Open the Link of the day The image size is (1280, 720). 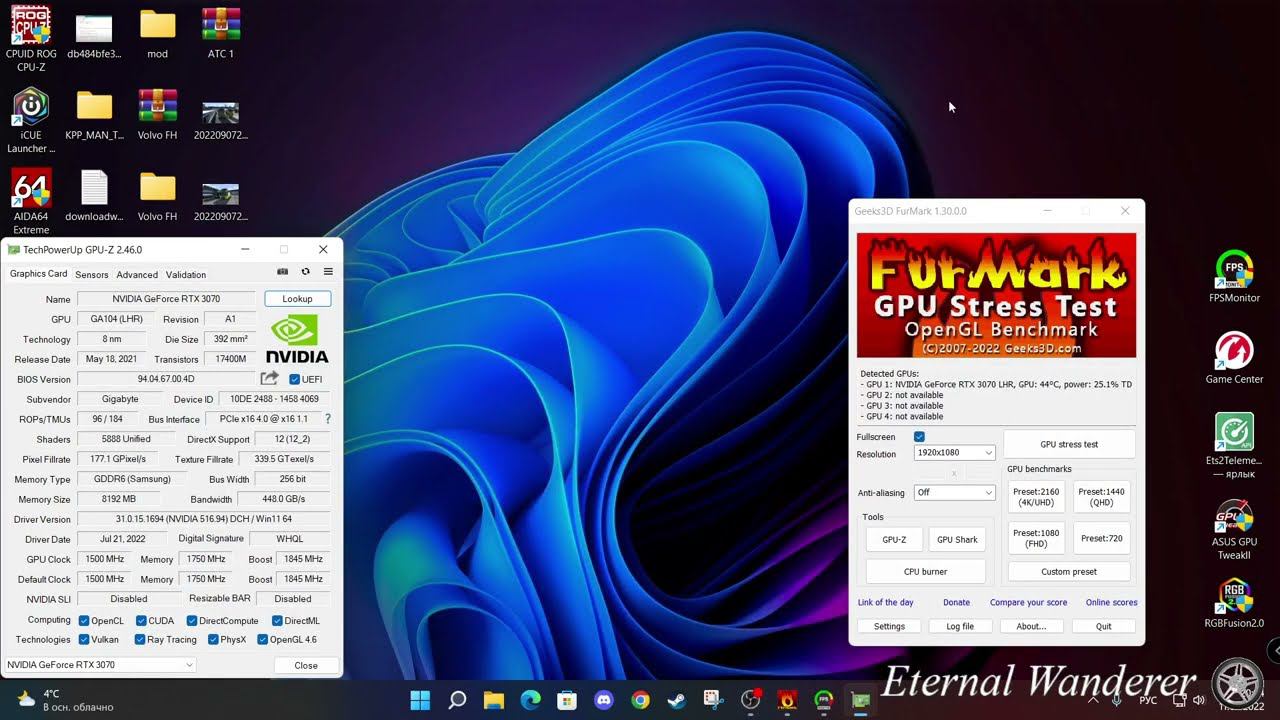(885, 602)
